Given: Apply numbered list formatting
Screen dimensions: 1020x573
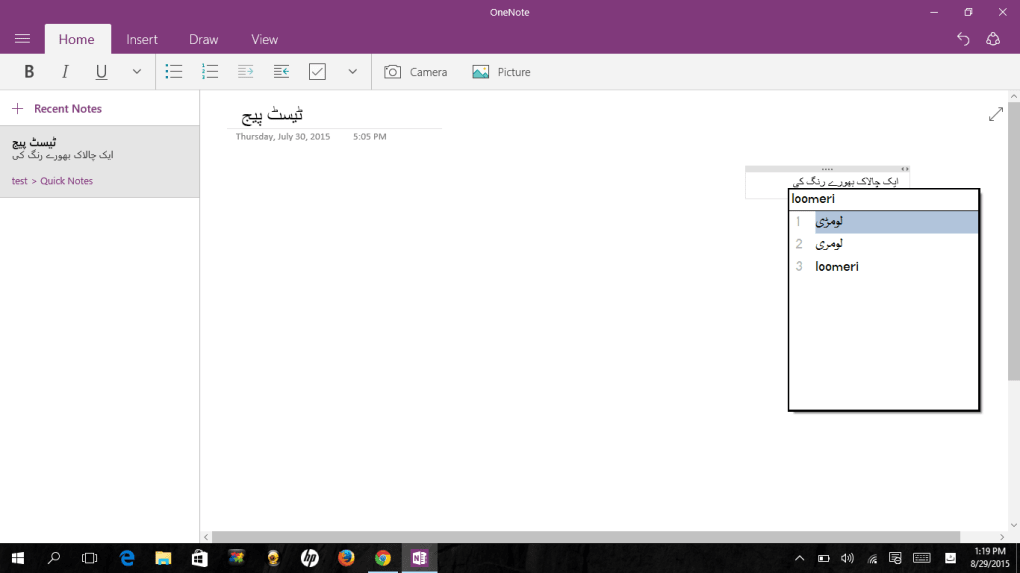Looking at the screenshot, I should coord(210,72).
